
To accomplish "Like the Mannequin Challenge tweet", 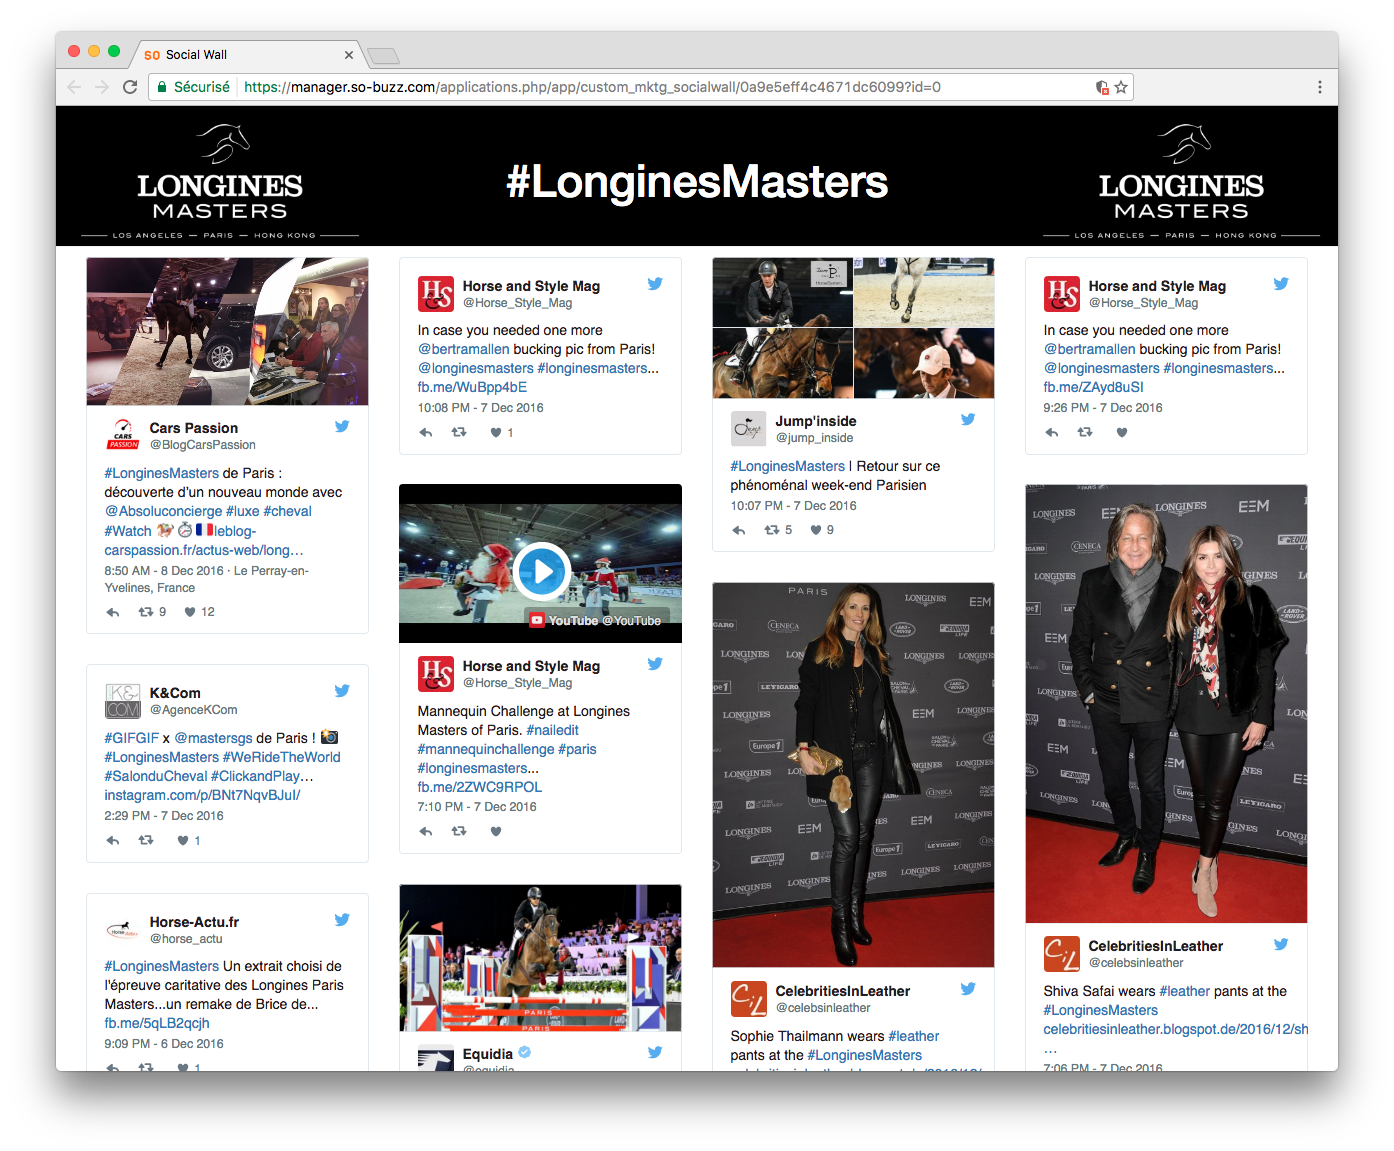I will click(496, 832).
